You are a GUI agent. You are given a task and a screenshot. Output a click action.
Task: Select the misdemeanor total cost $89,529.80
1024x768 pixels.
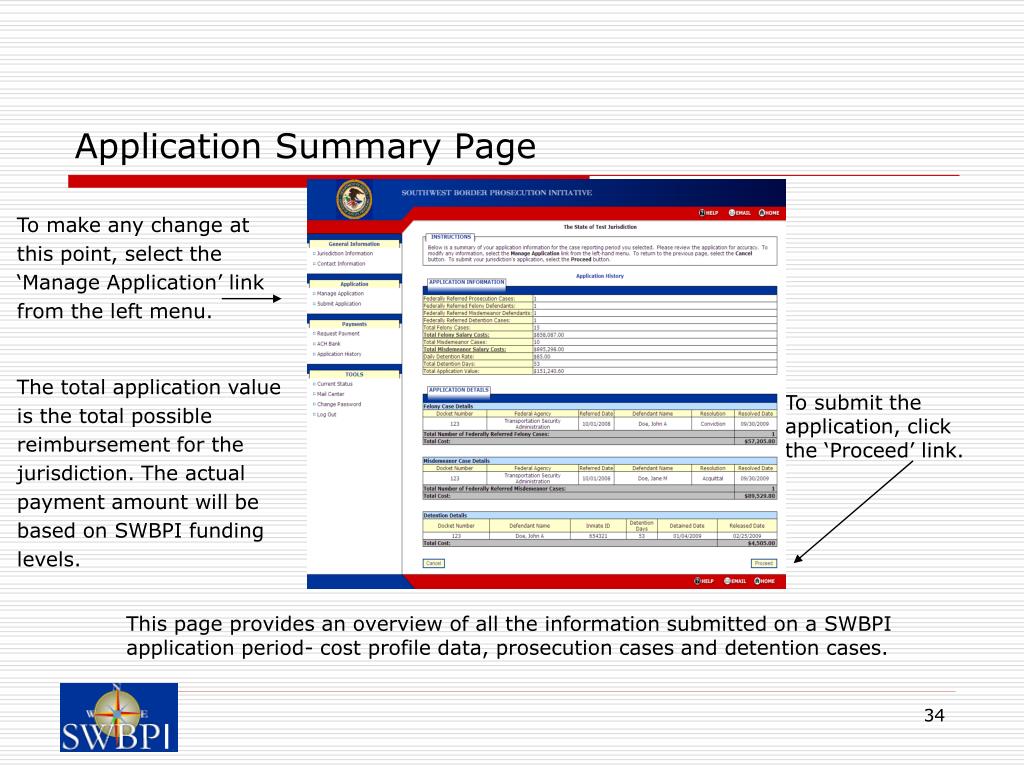tap(760, 496)
